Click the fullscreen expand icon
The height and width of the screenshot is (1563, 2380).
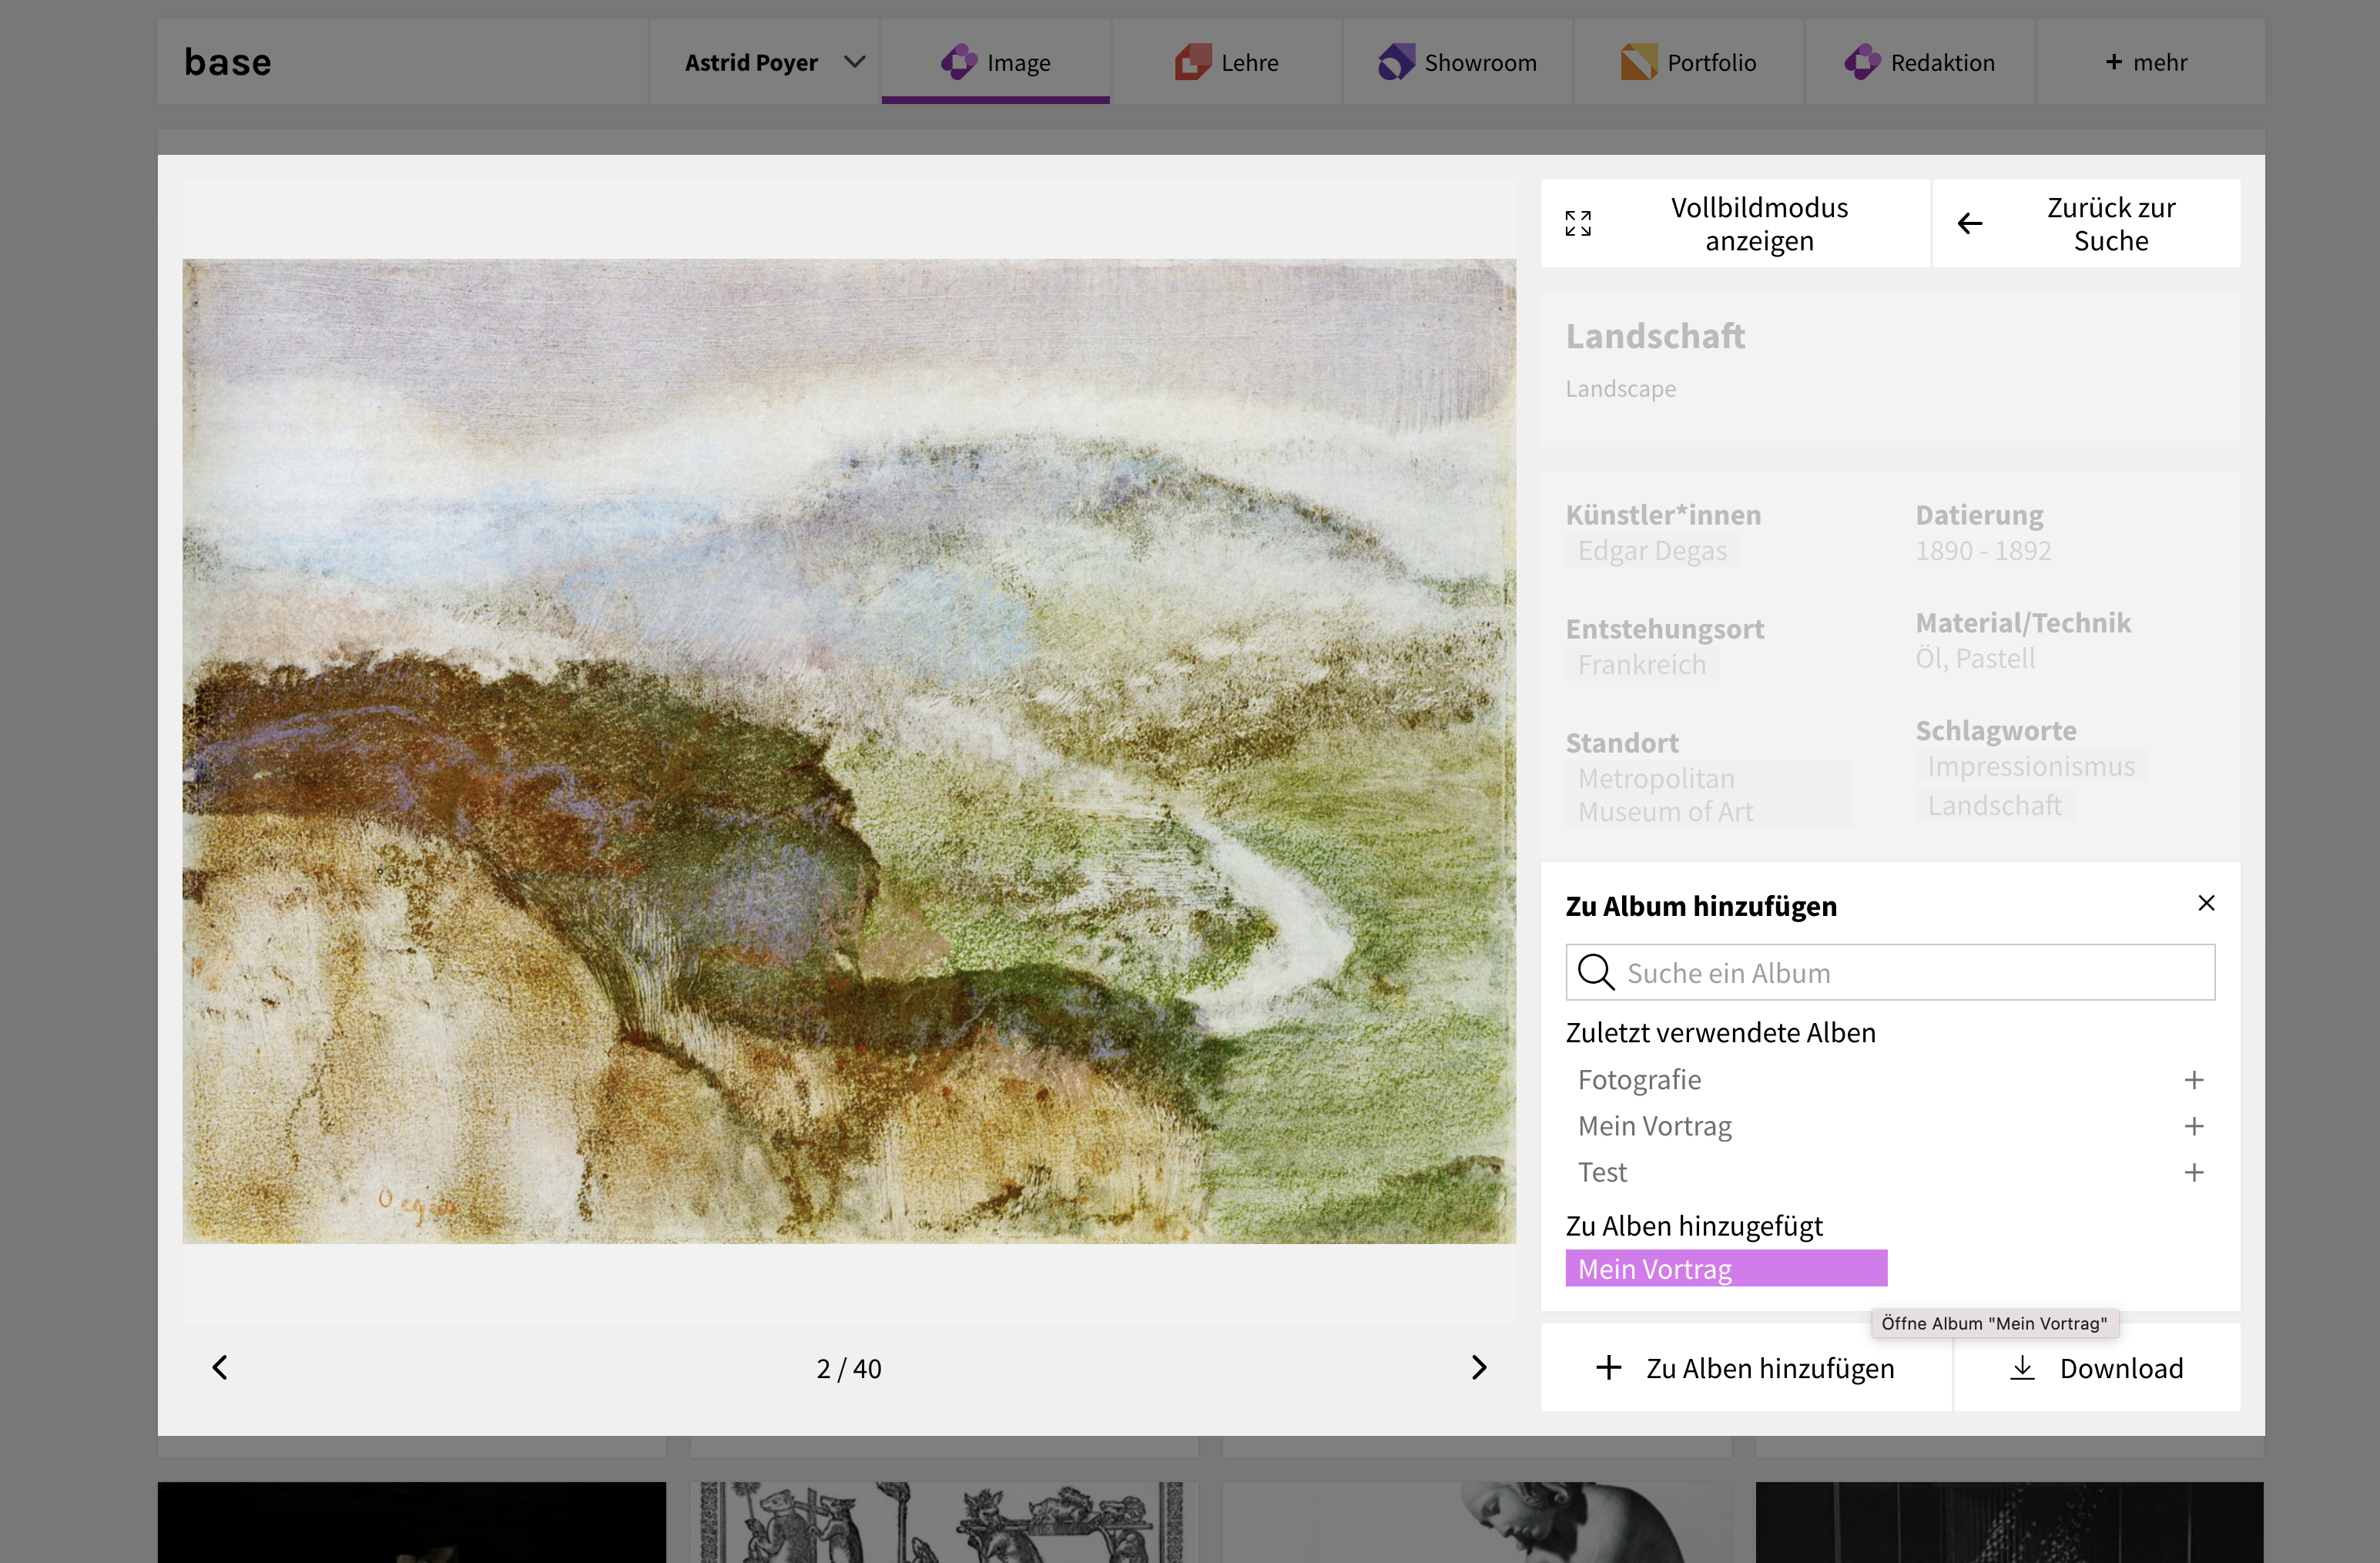(1578, 223)
